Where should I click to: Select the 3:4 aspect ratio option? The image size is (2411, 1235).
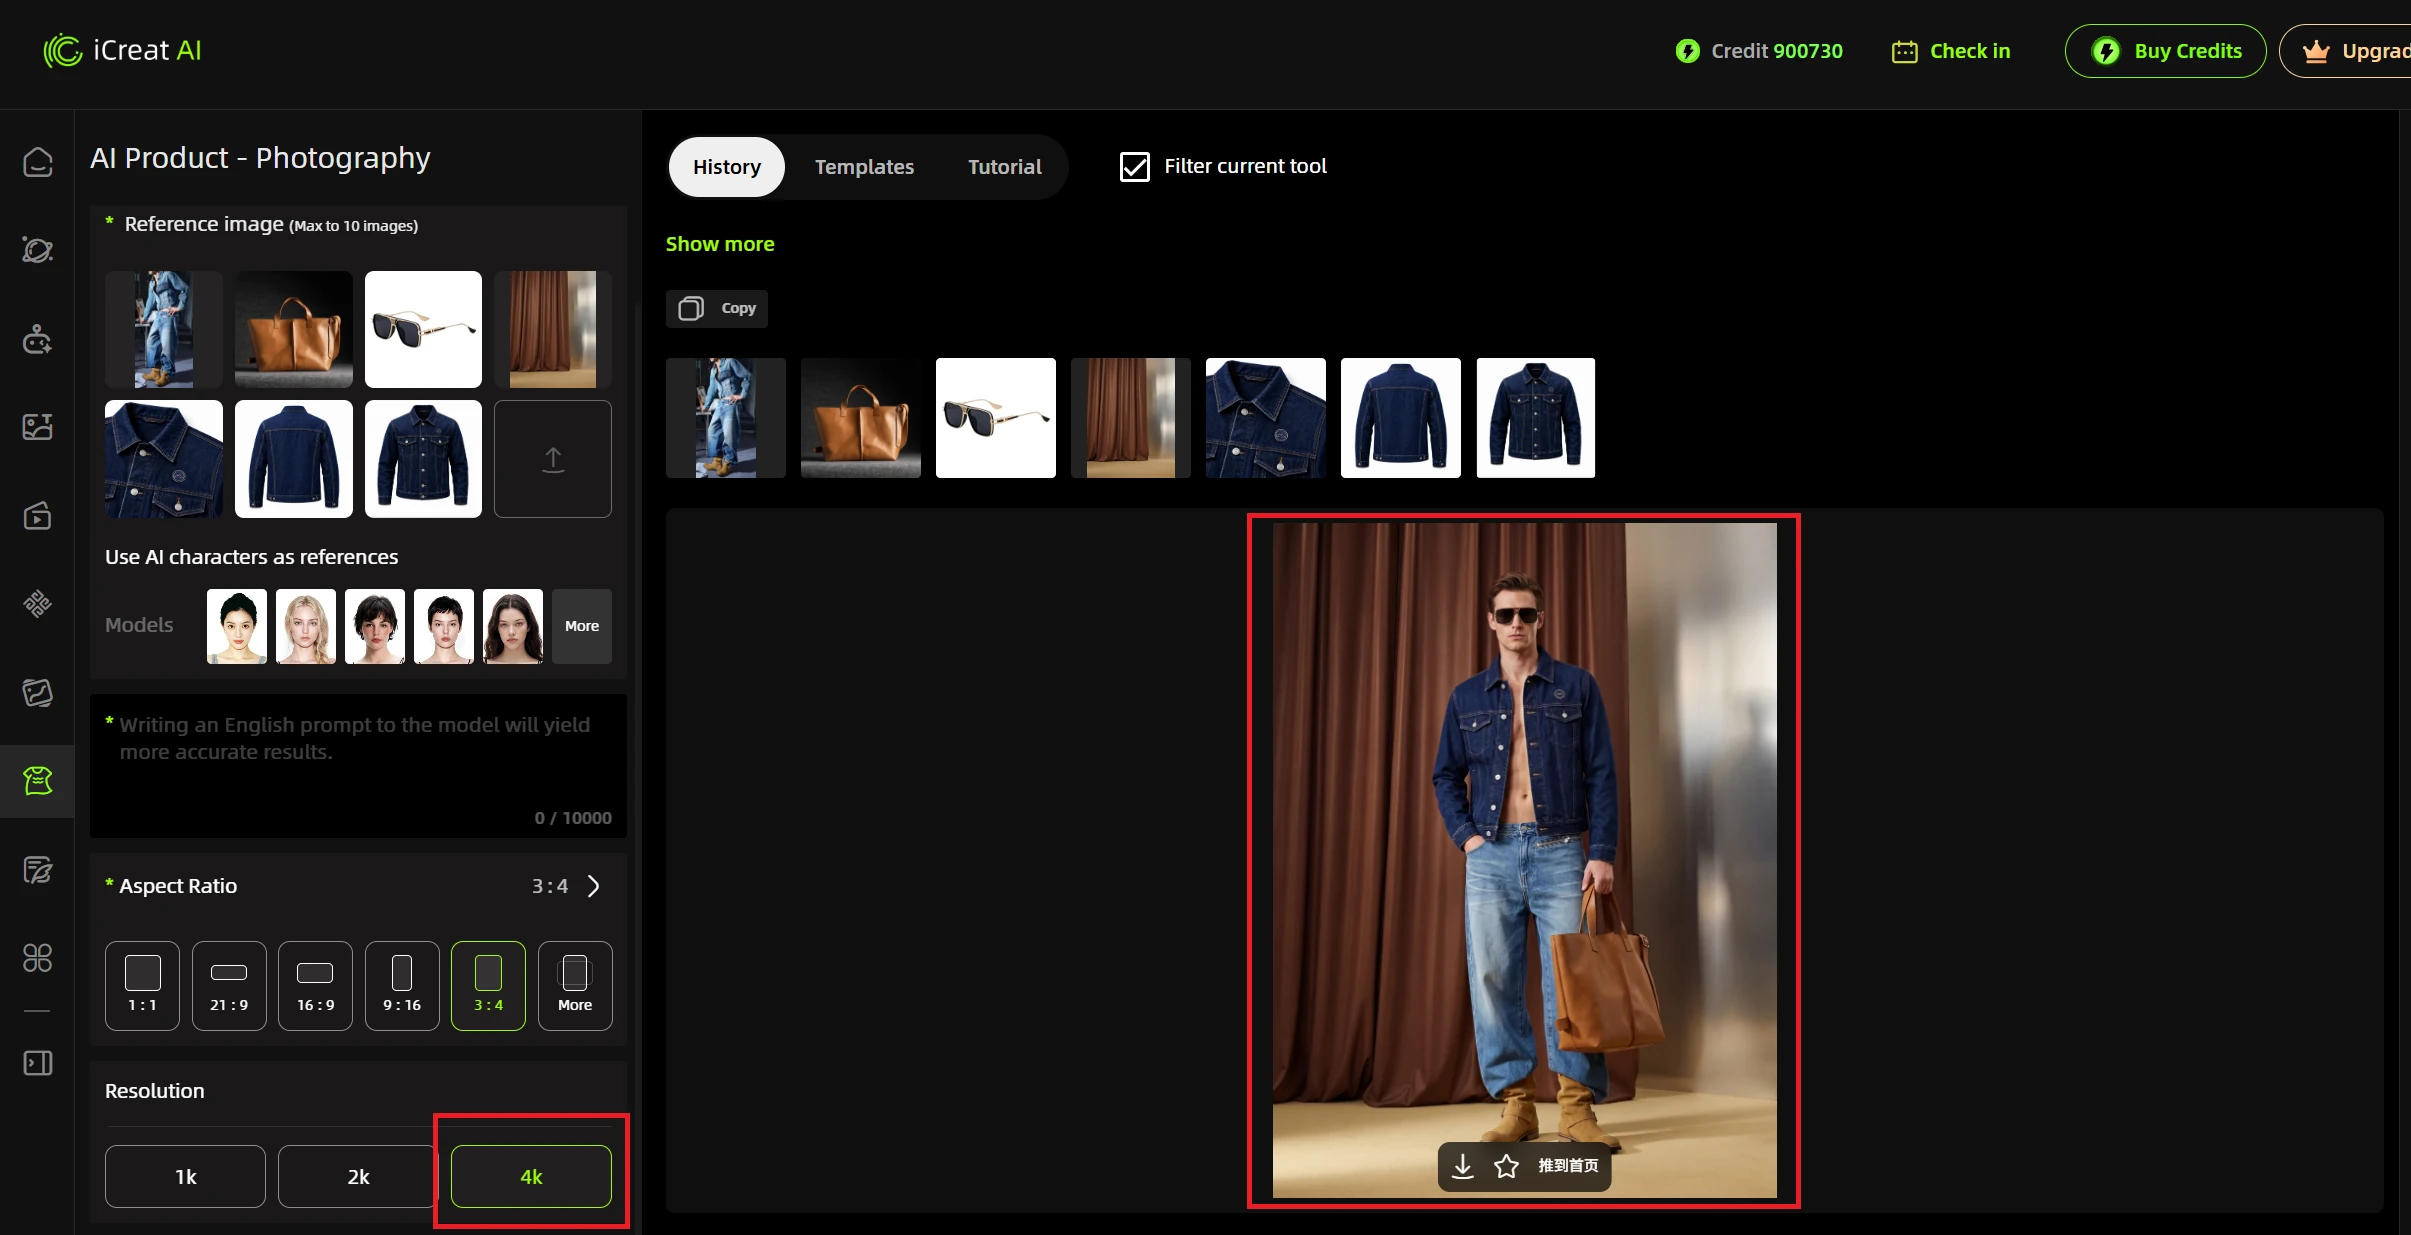pos(488,985)
